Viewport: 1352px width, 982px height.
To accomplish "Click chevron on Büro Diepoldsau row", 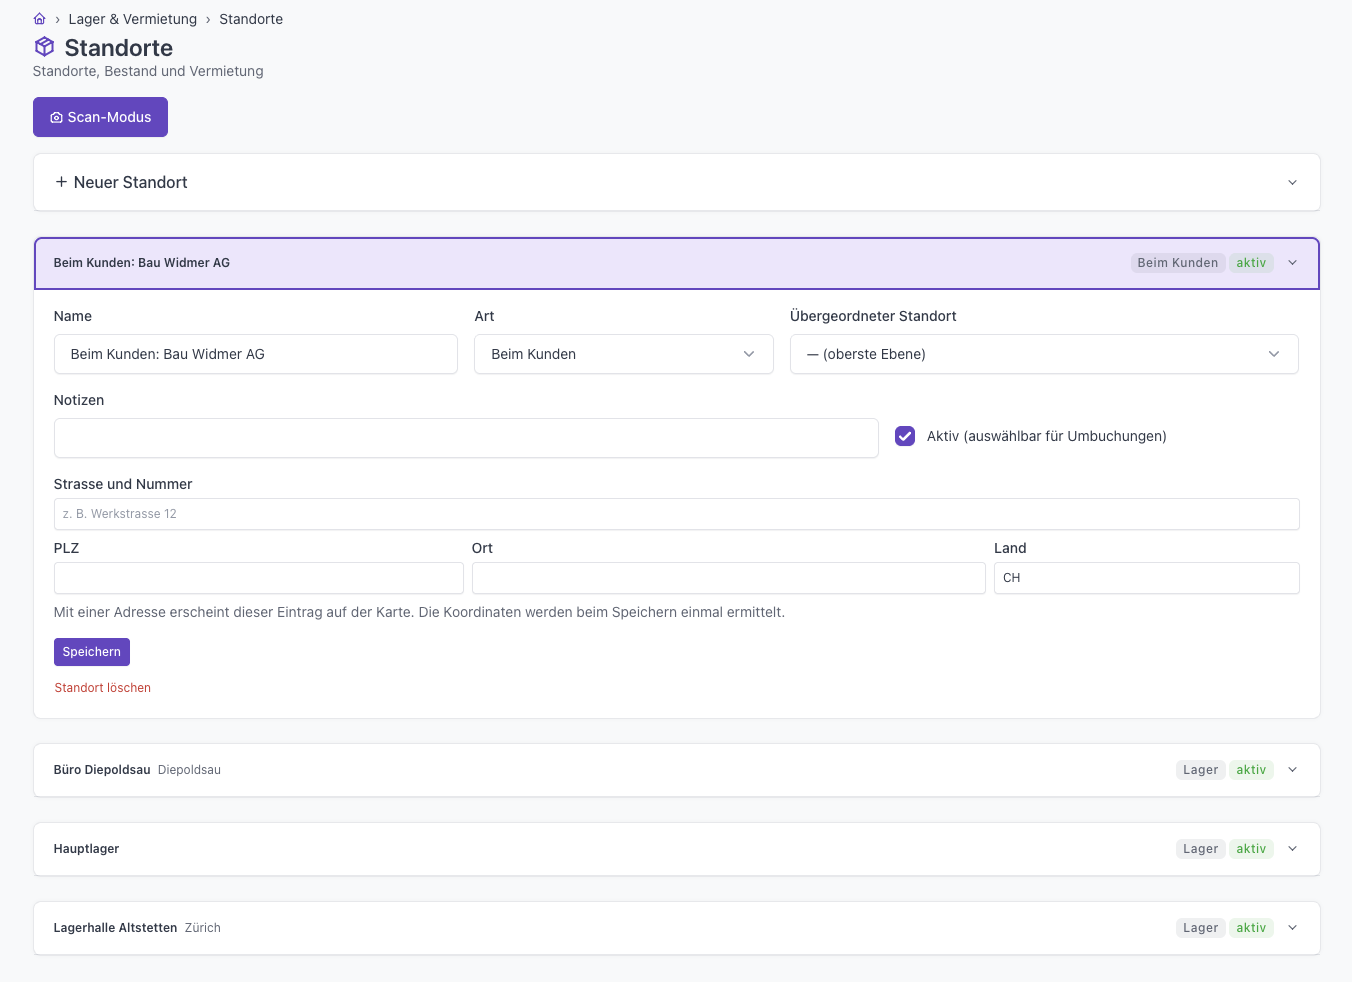I will tap(1292, 770).
